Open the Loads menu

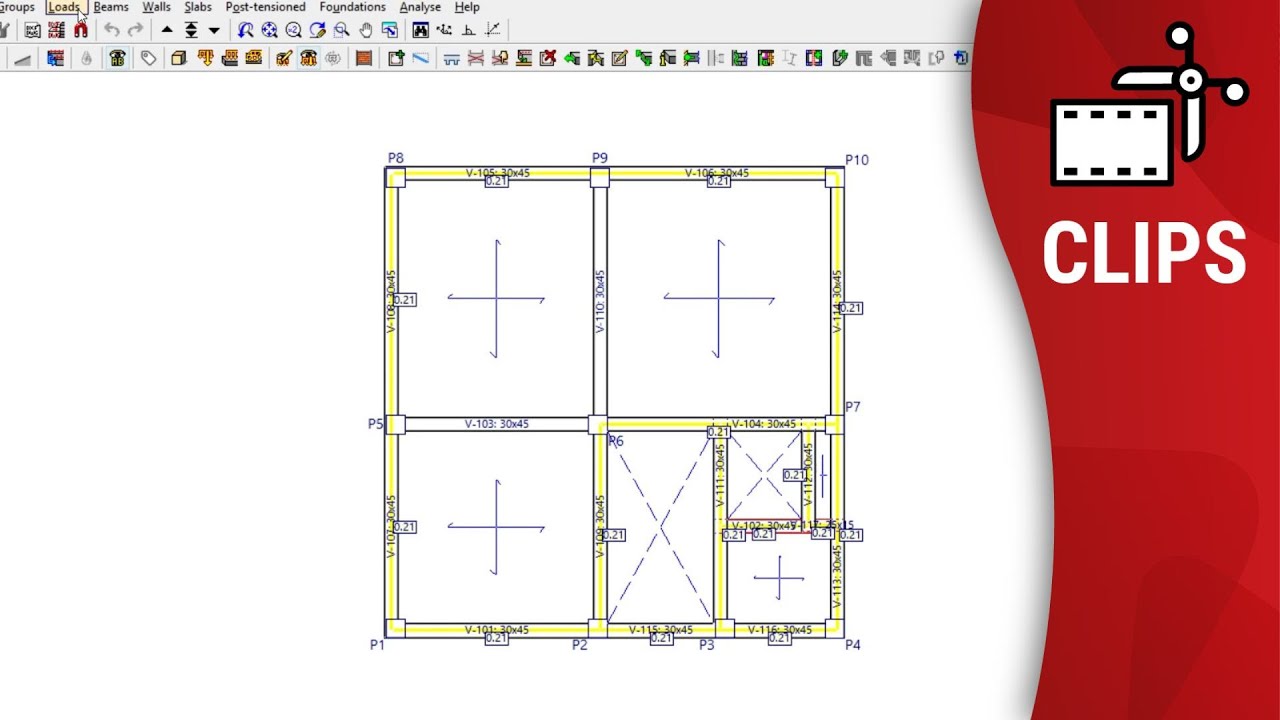point(64,7)
